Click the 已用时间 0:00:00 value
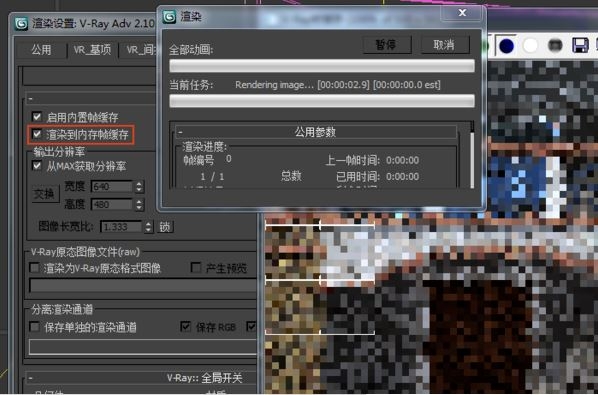598x395 pixels. click(x=402, y=177)
